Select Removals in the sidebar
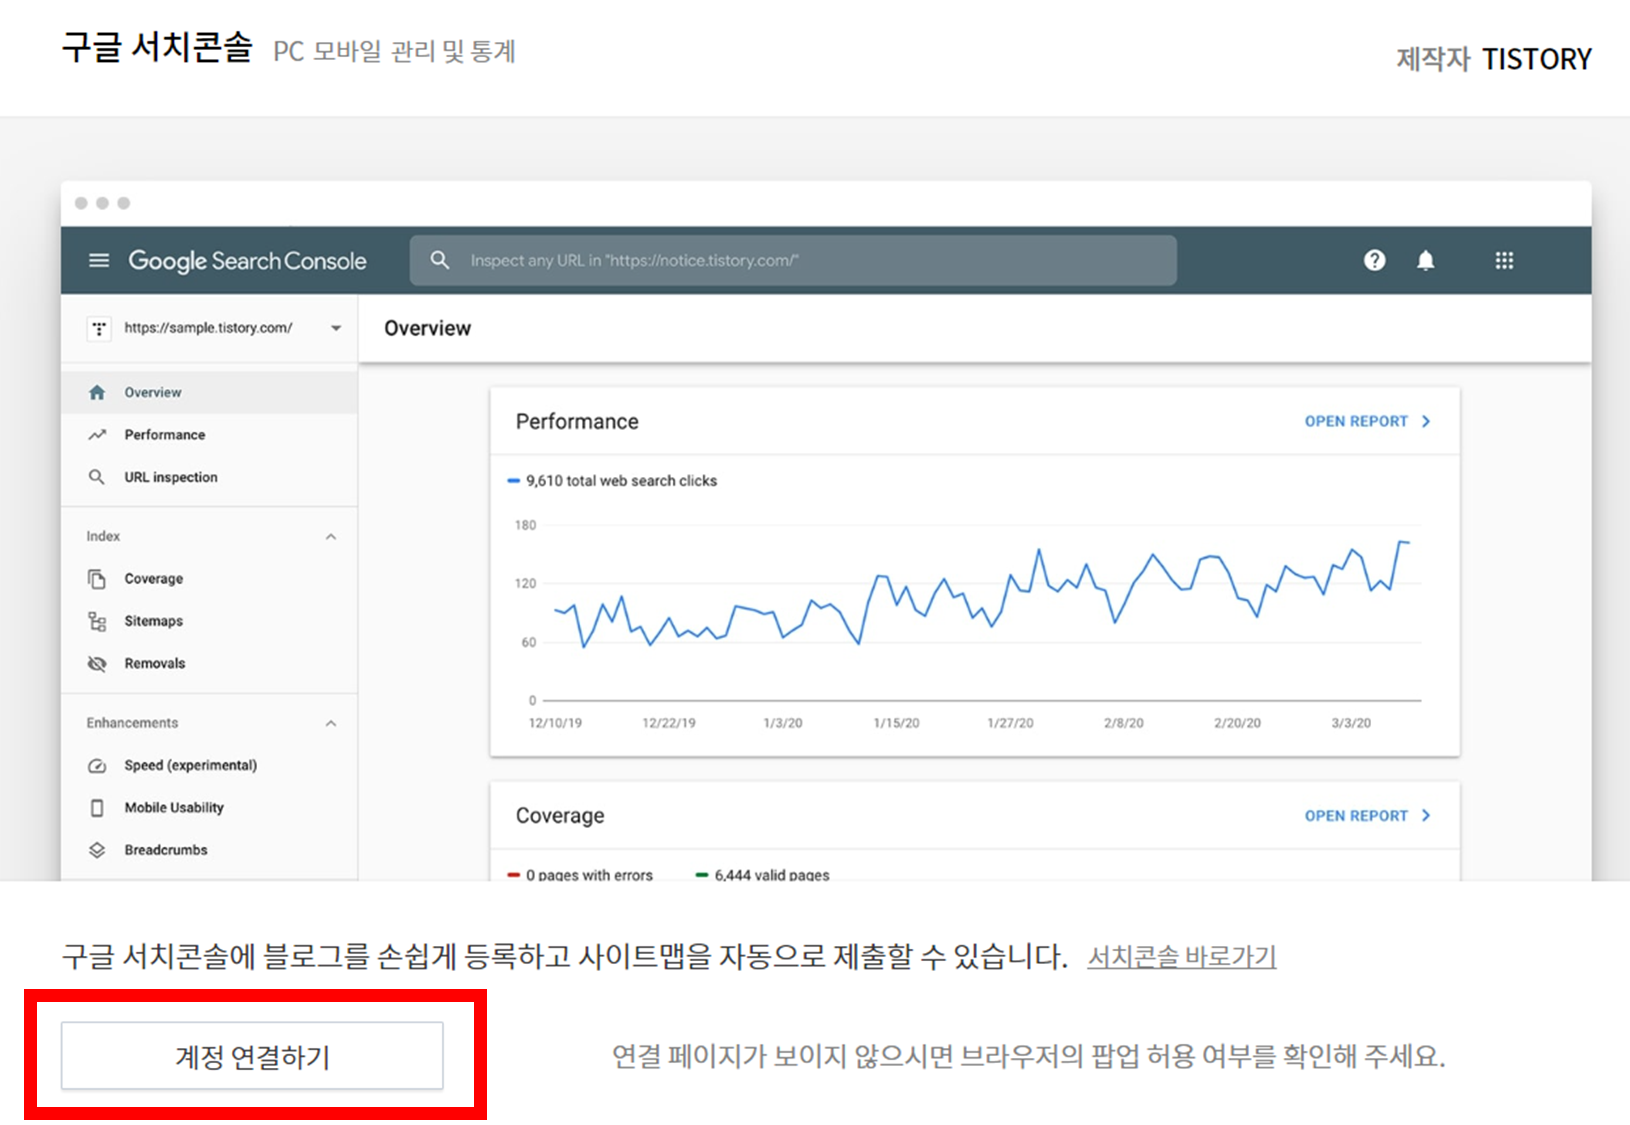 [209, 663]
